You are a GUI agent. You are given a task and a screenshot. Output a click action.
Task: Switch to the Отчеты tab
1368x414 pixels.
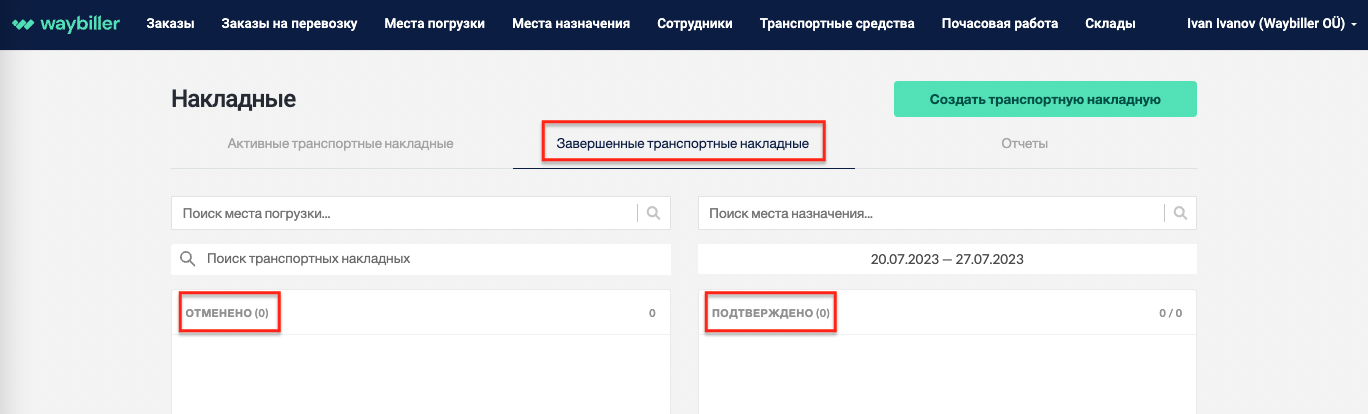1025,144
